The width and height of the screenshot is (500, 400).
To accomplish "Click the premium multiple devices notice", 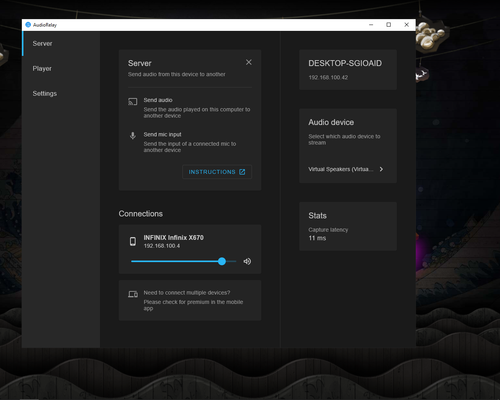I will (190, 300).
